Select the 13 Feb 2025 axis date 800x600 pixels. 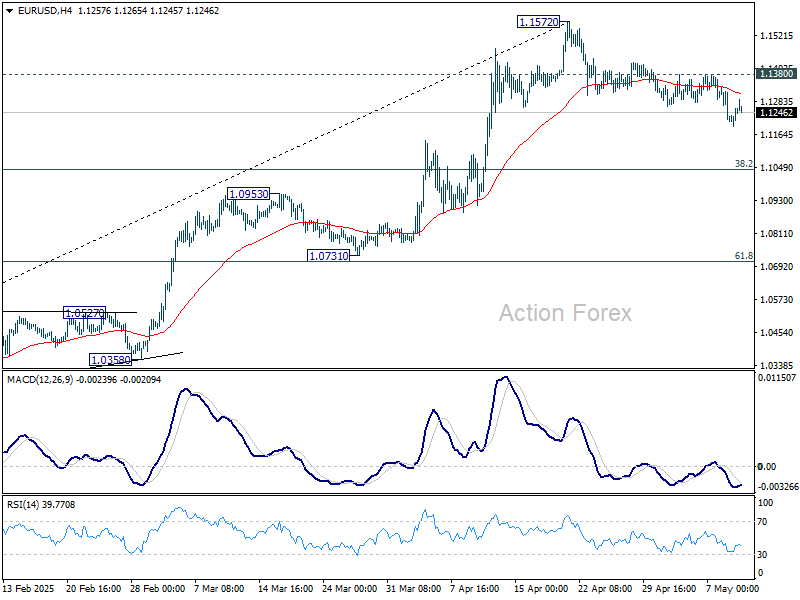(31, 589)
